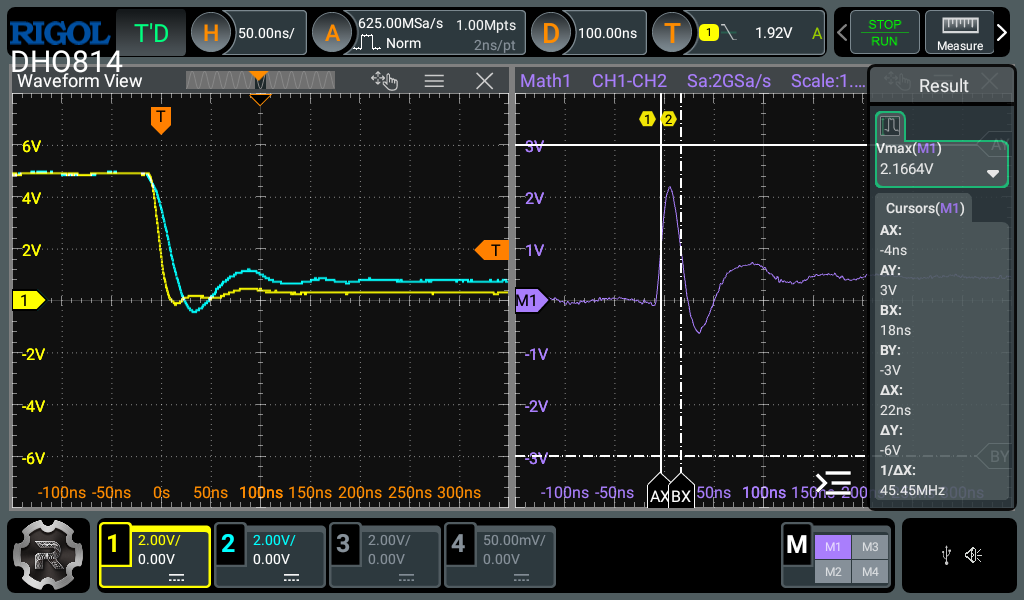Open the trigger T settings
This screenshot has height=600, width=1024.
click(673, 33)
